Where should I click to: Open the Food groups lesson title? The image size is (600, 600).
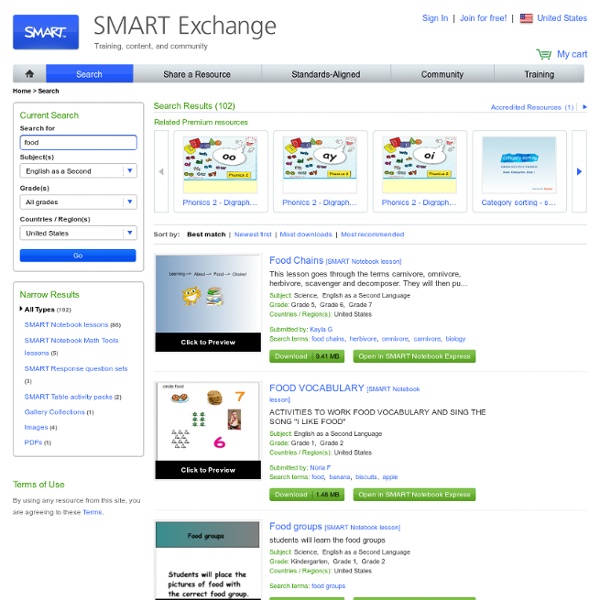coord(296,527)
